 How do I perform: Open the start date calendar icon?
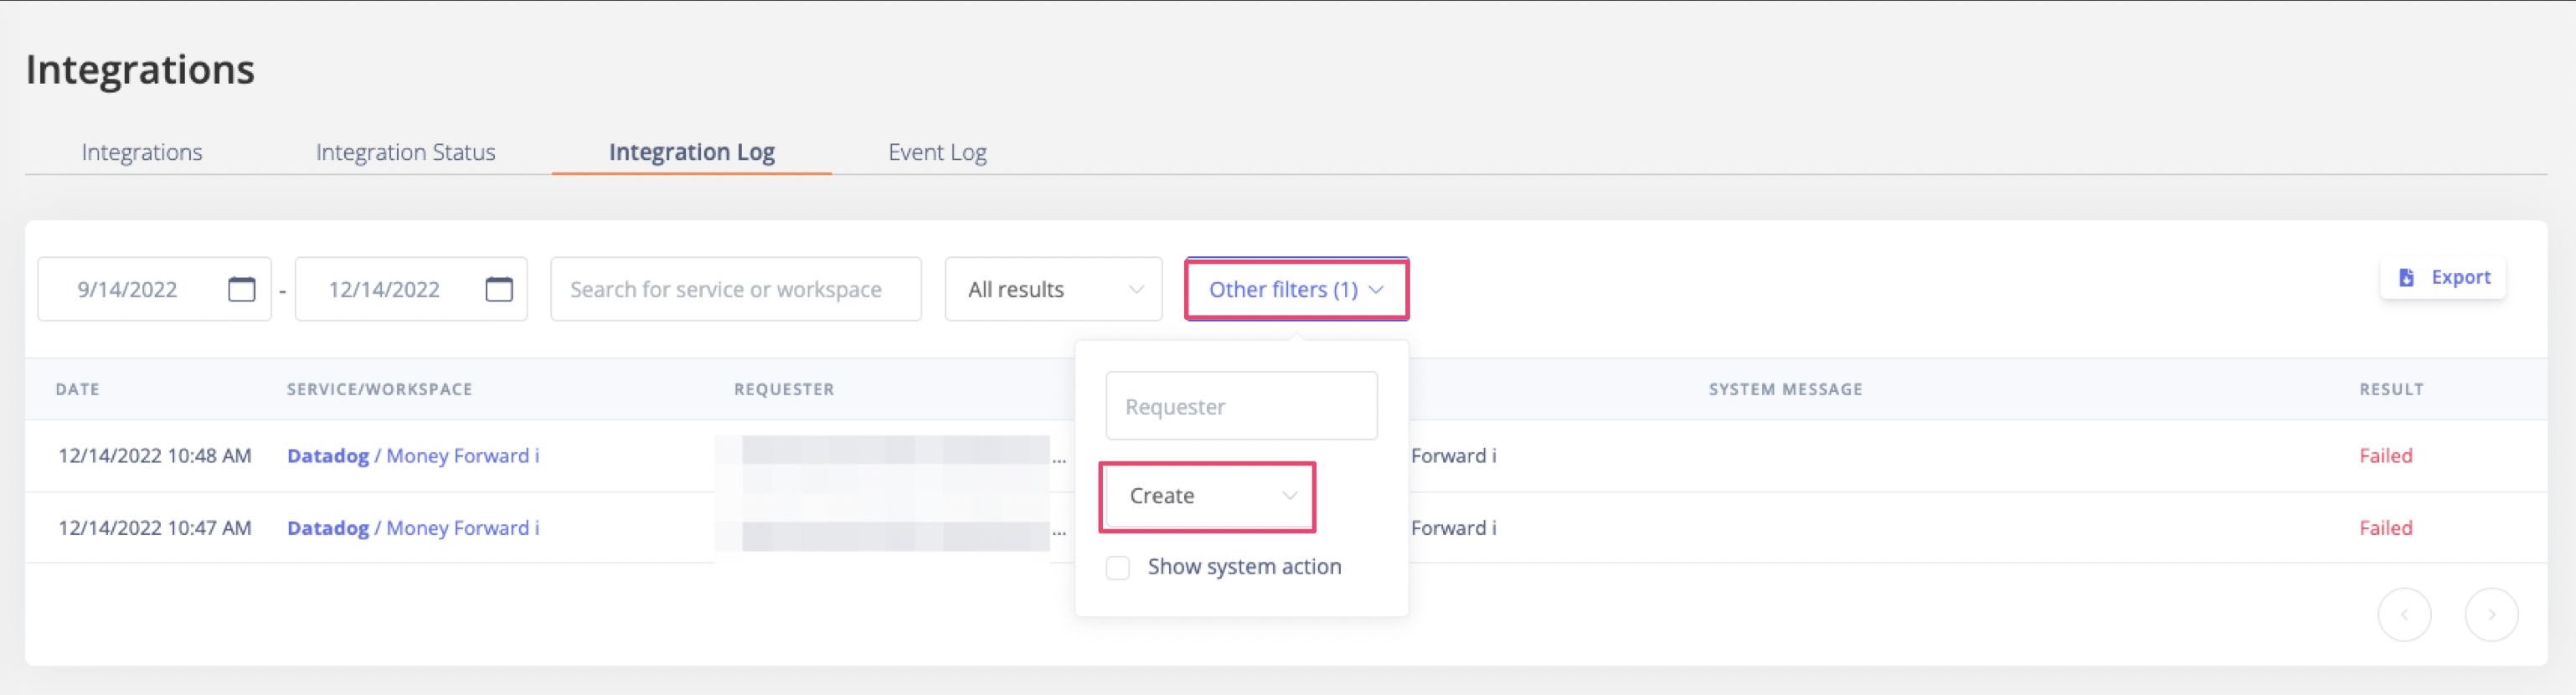[x=242, y=289]
